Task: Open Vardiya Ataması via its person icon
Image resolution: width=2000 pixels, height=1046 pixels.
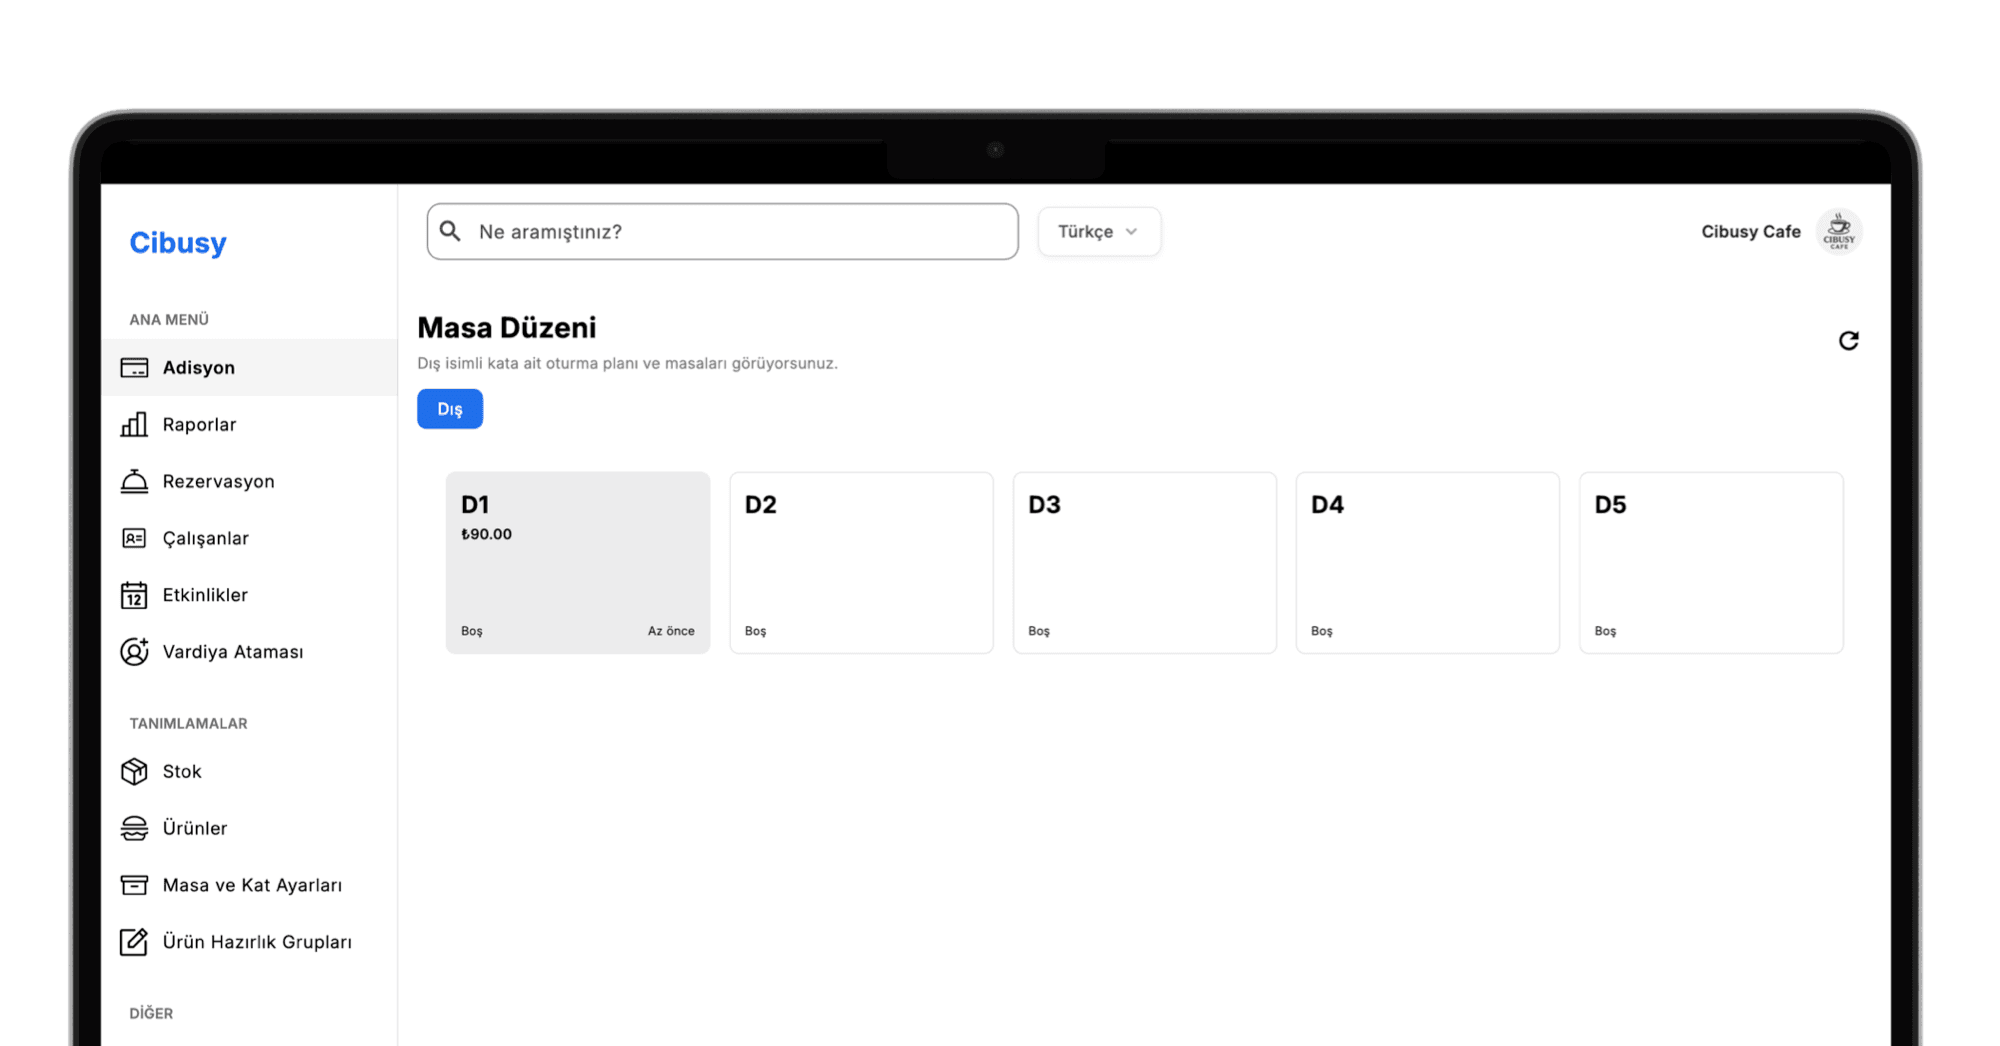Action: (134, 652)
